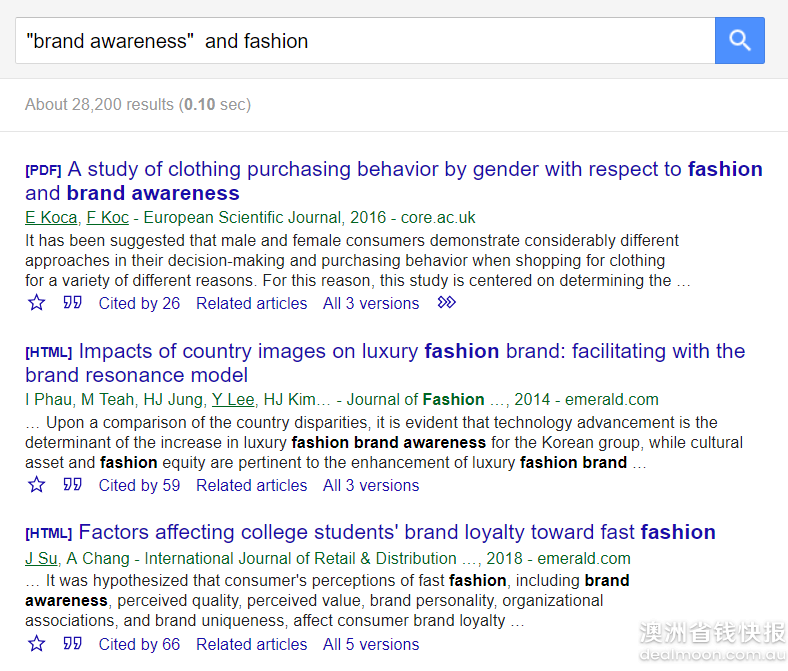Open cite quote icon for Koca article
The width and height of the screenshot is (788, 671).
[72, 303]
